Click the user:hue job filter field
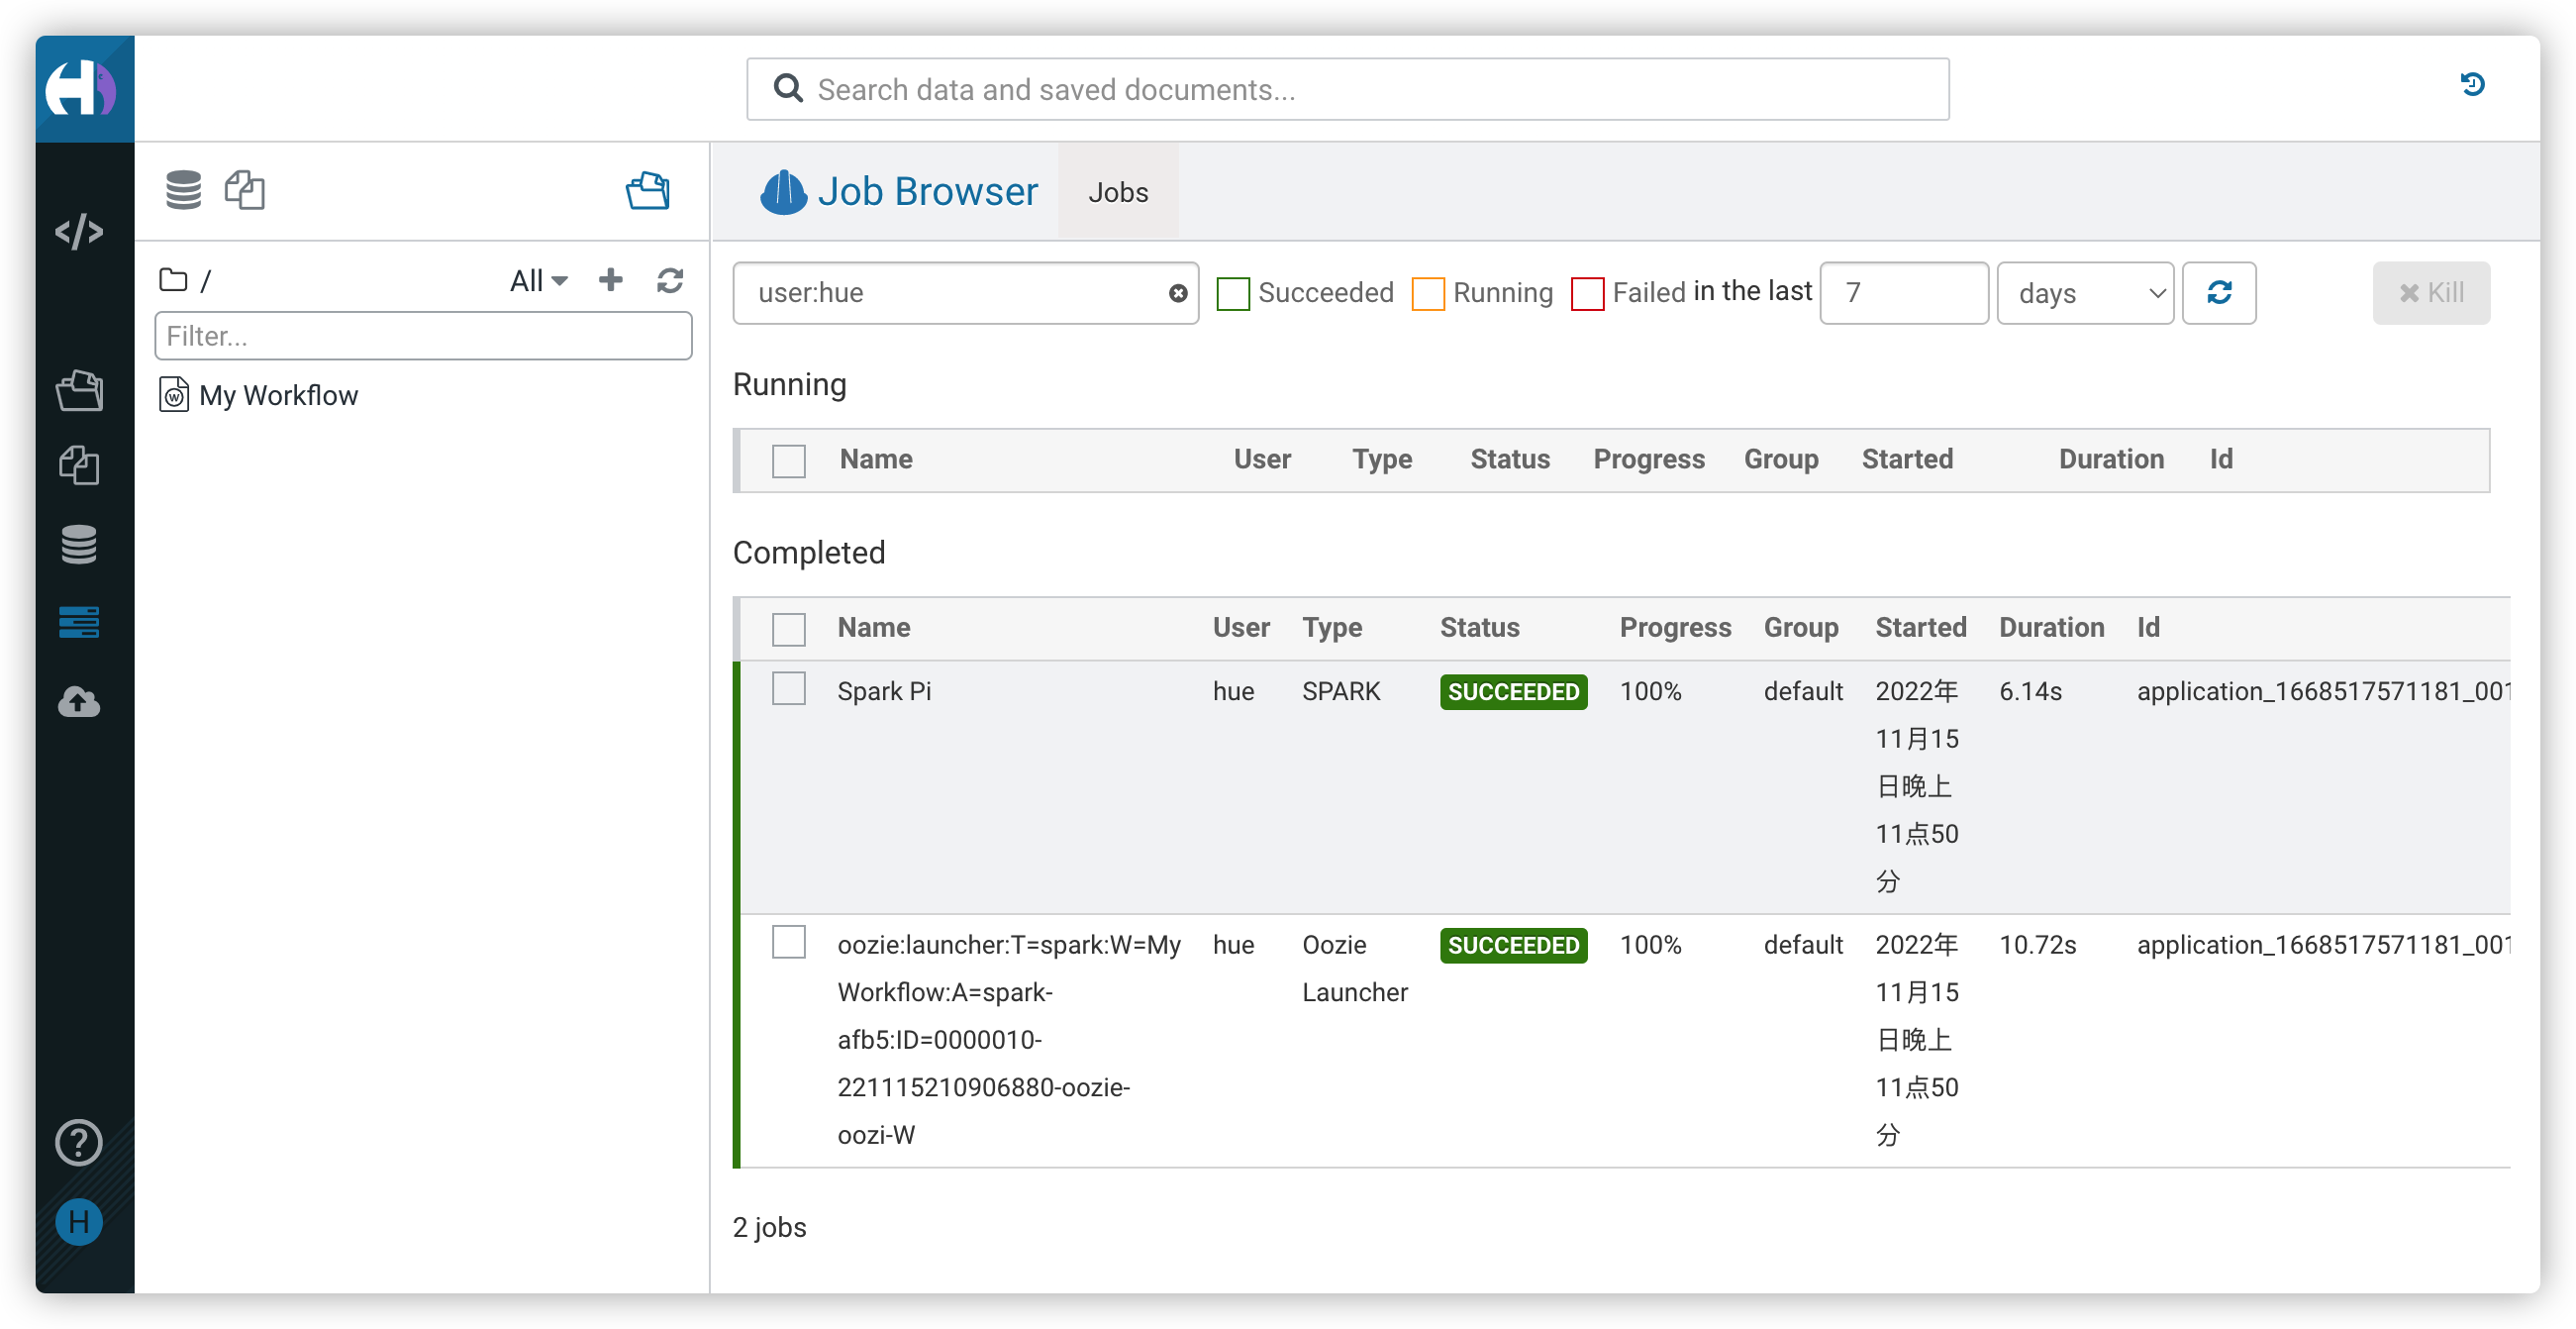 pos(965,293)
